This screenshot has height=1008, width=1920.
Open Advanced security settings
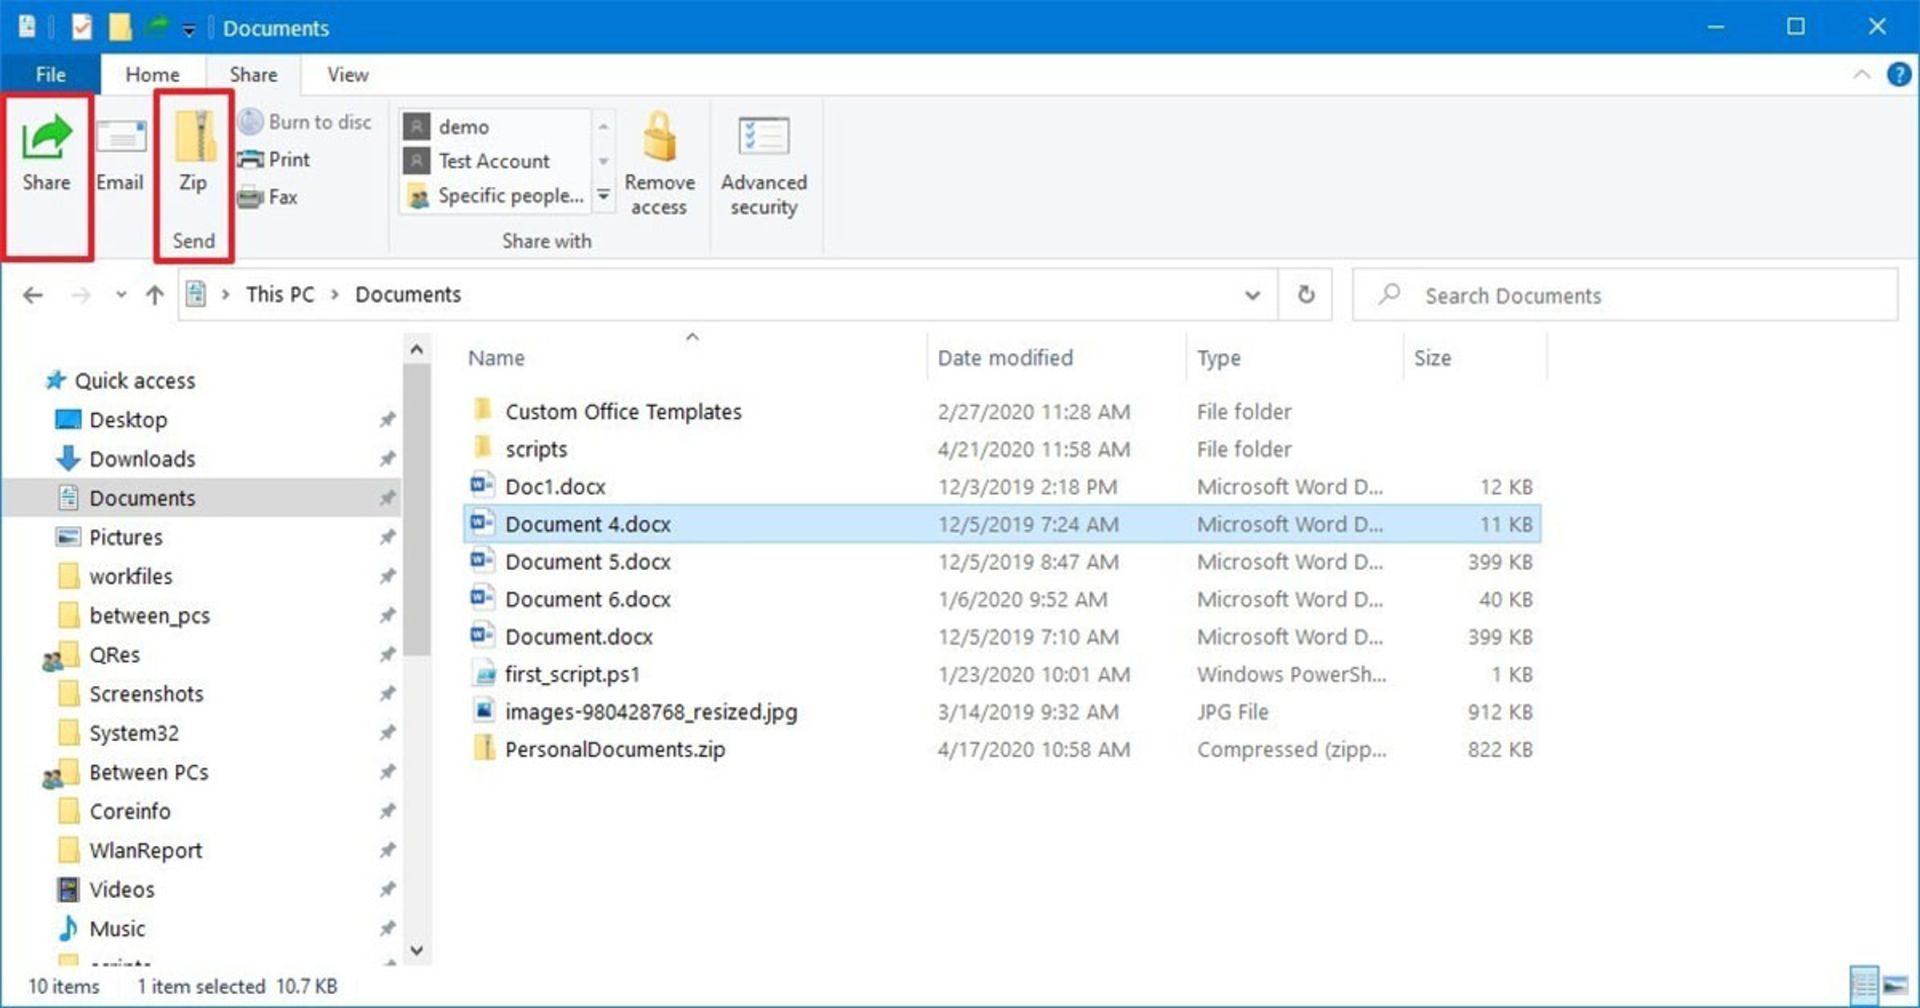tap(763, 140)
